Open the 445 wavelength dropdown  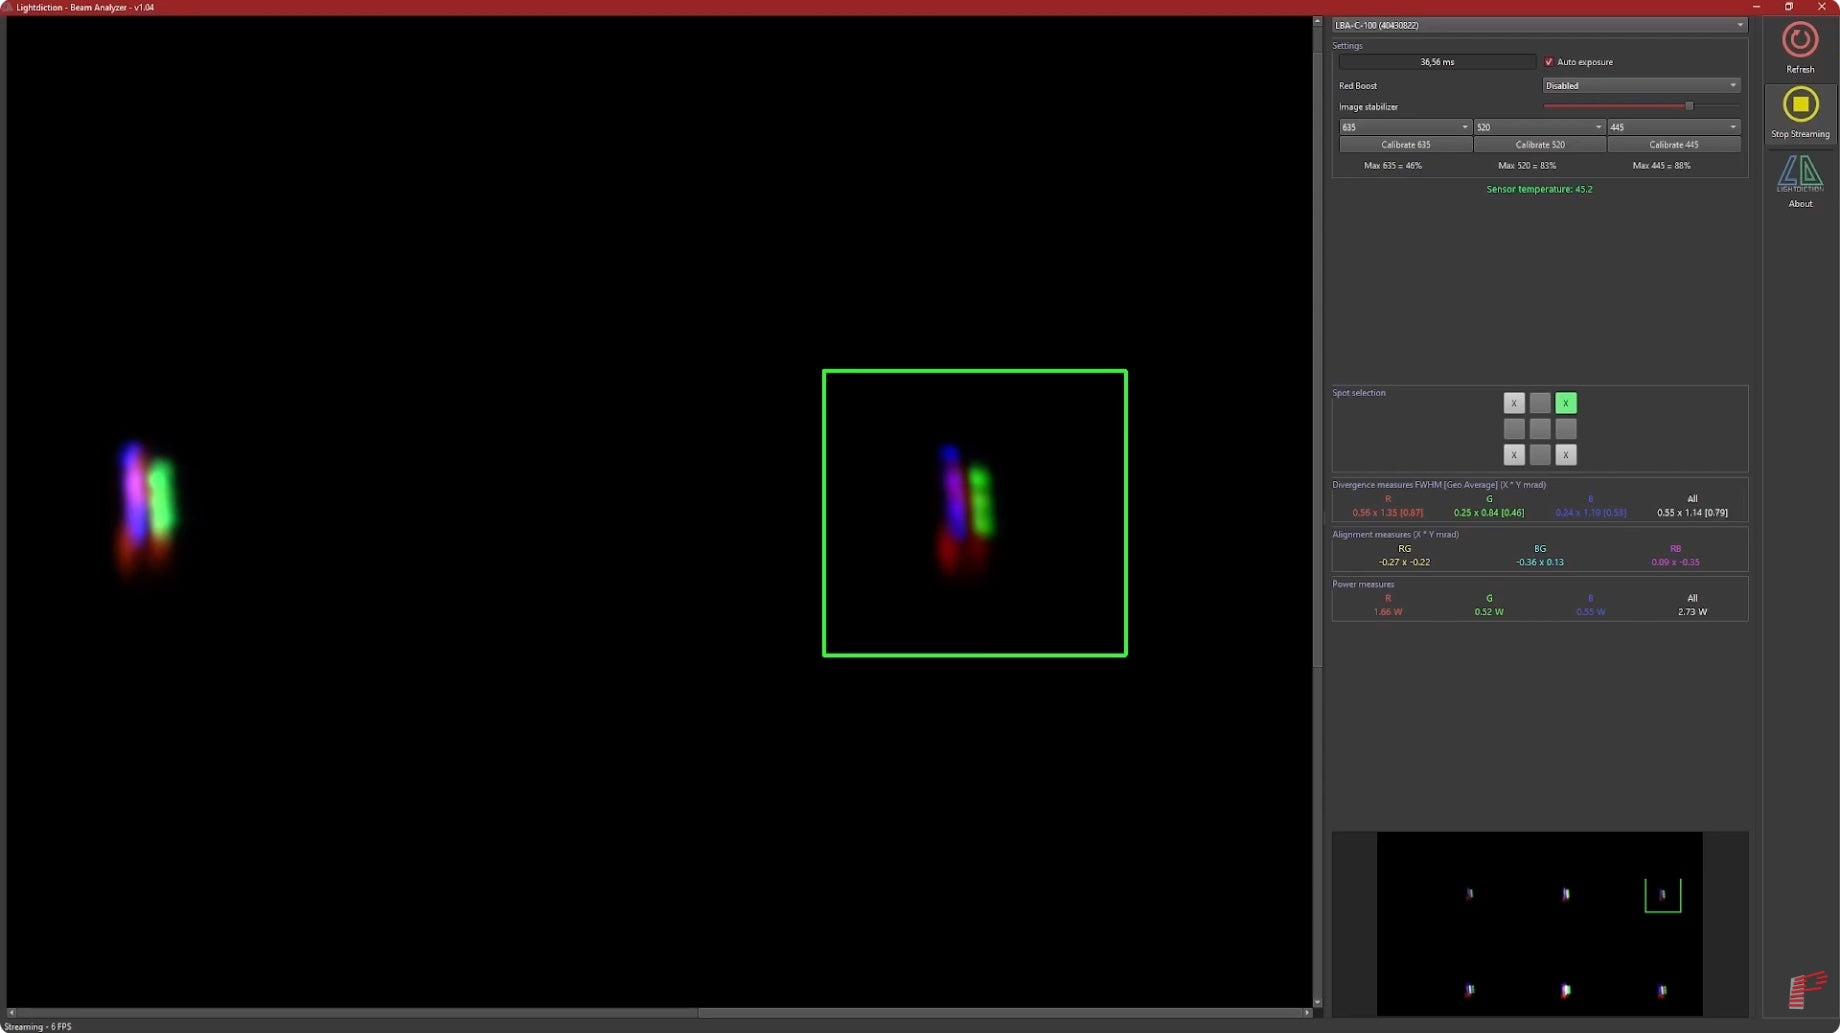click(1673, 127)
